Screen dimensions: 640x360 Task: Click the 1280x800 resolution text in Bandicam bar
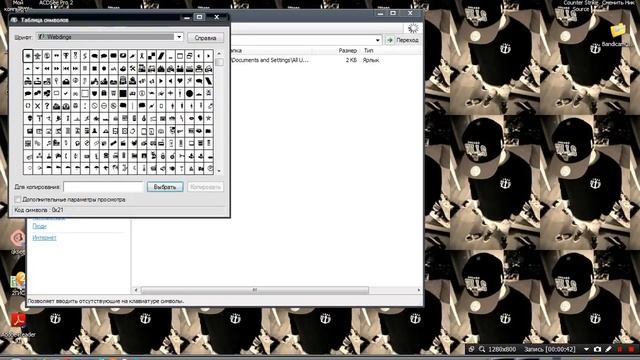tap(502, 349)
